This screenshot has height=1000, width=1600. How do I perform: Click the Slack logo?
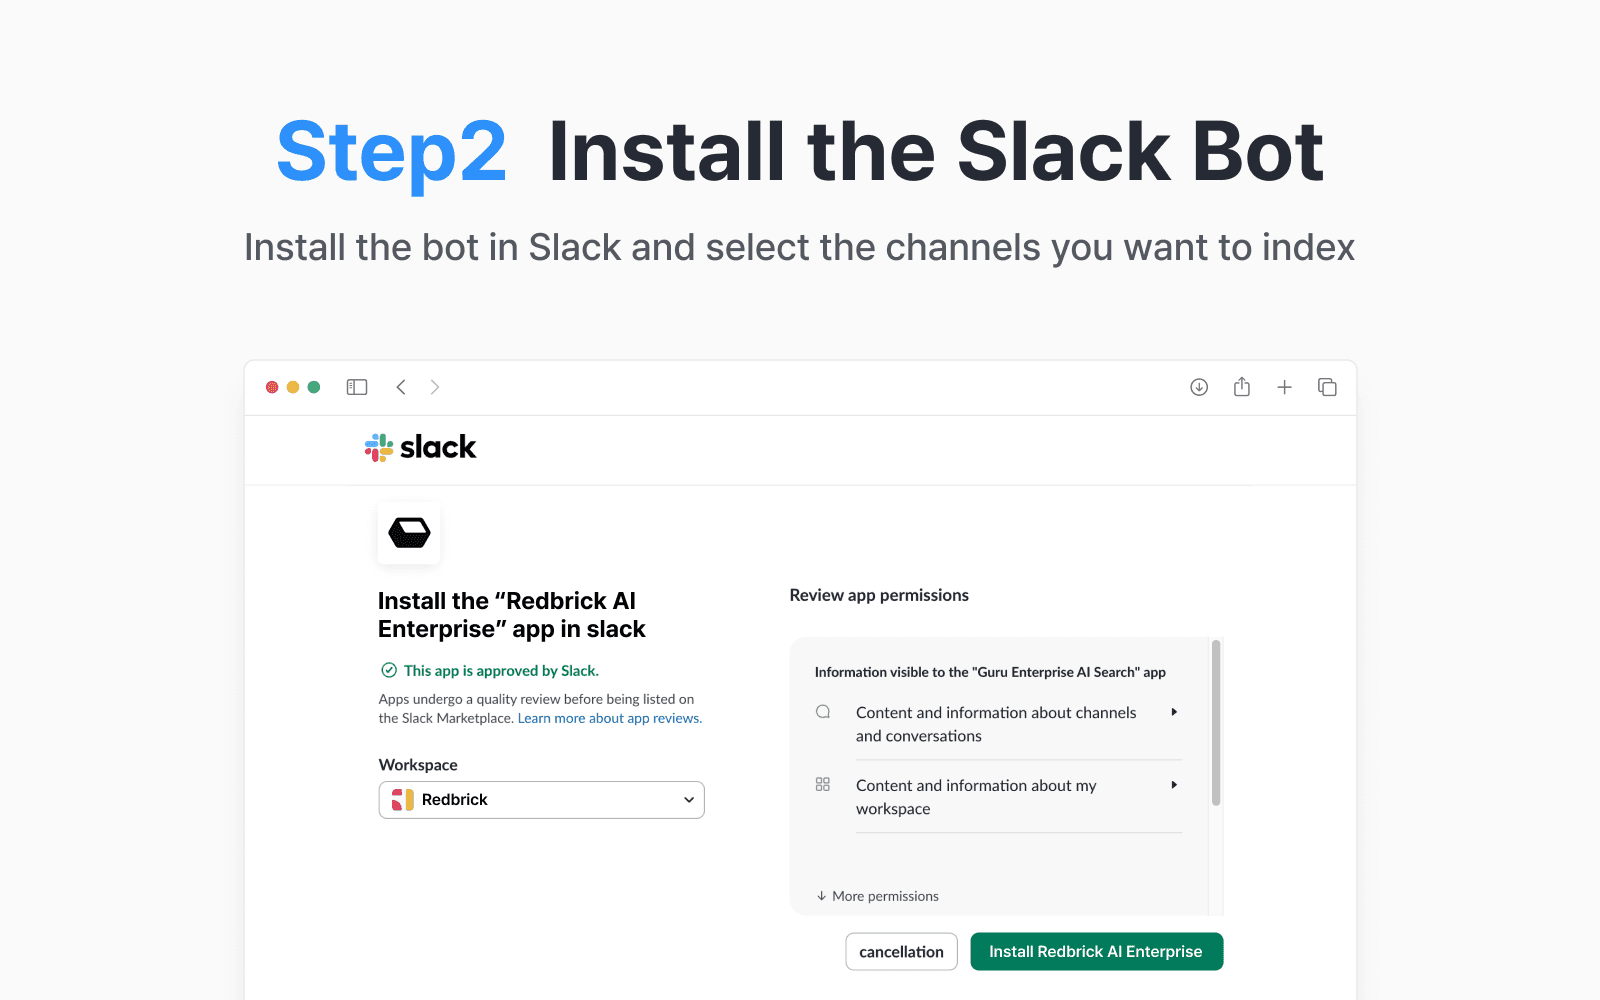[419, 447]
